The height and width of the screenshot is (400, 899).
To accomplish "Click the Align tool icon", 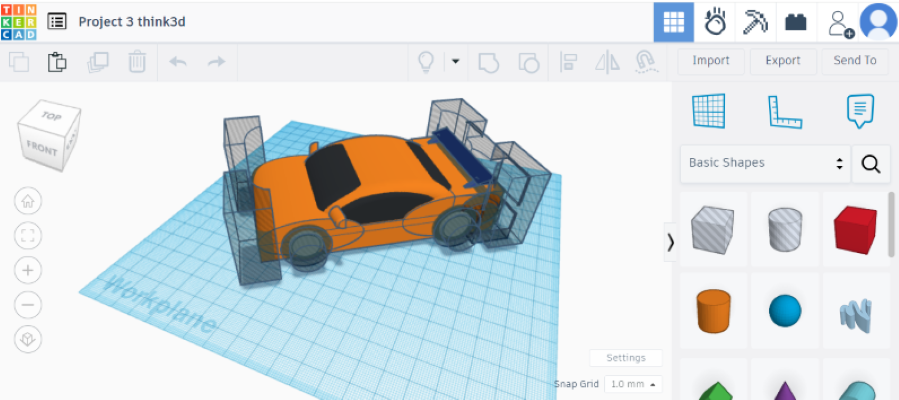I will [568, 61].
